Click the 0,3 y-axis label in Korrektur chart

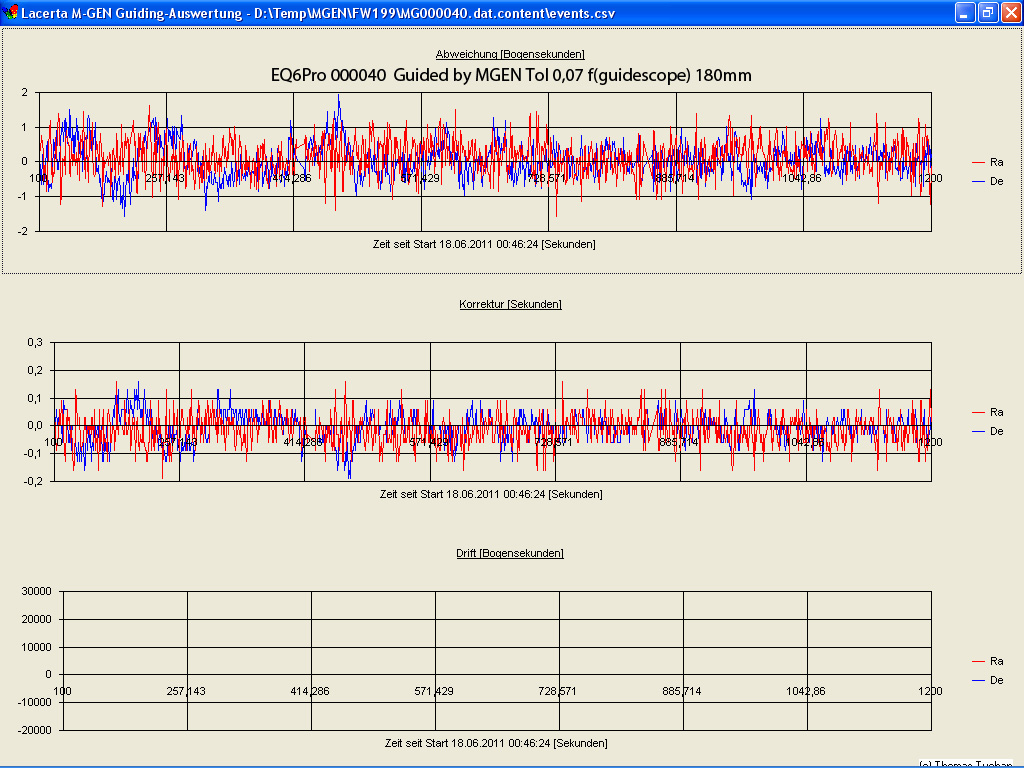click(35, 342)
